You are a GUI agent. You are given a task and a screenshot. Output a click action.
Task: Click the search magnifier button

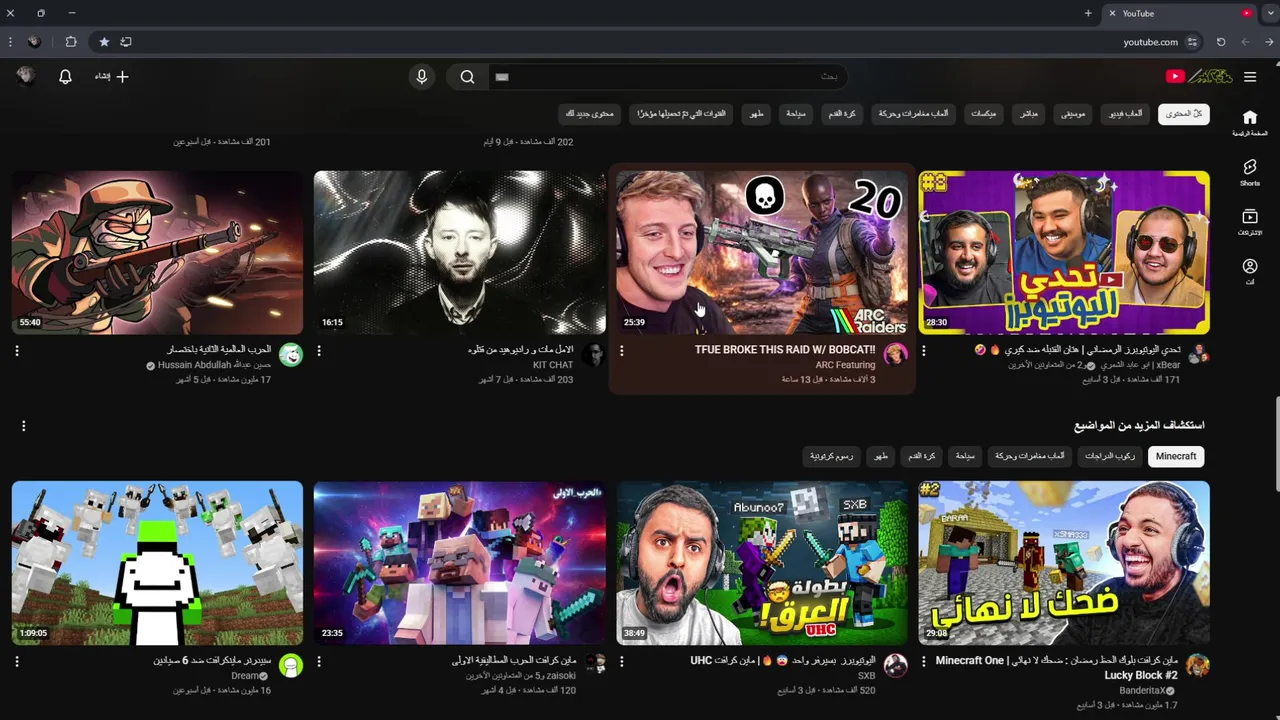(x=467, y=77)
